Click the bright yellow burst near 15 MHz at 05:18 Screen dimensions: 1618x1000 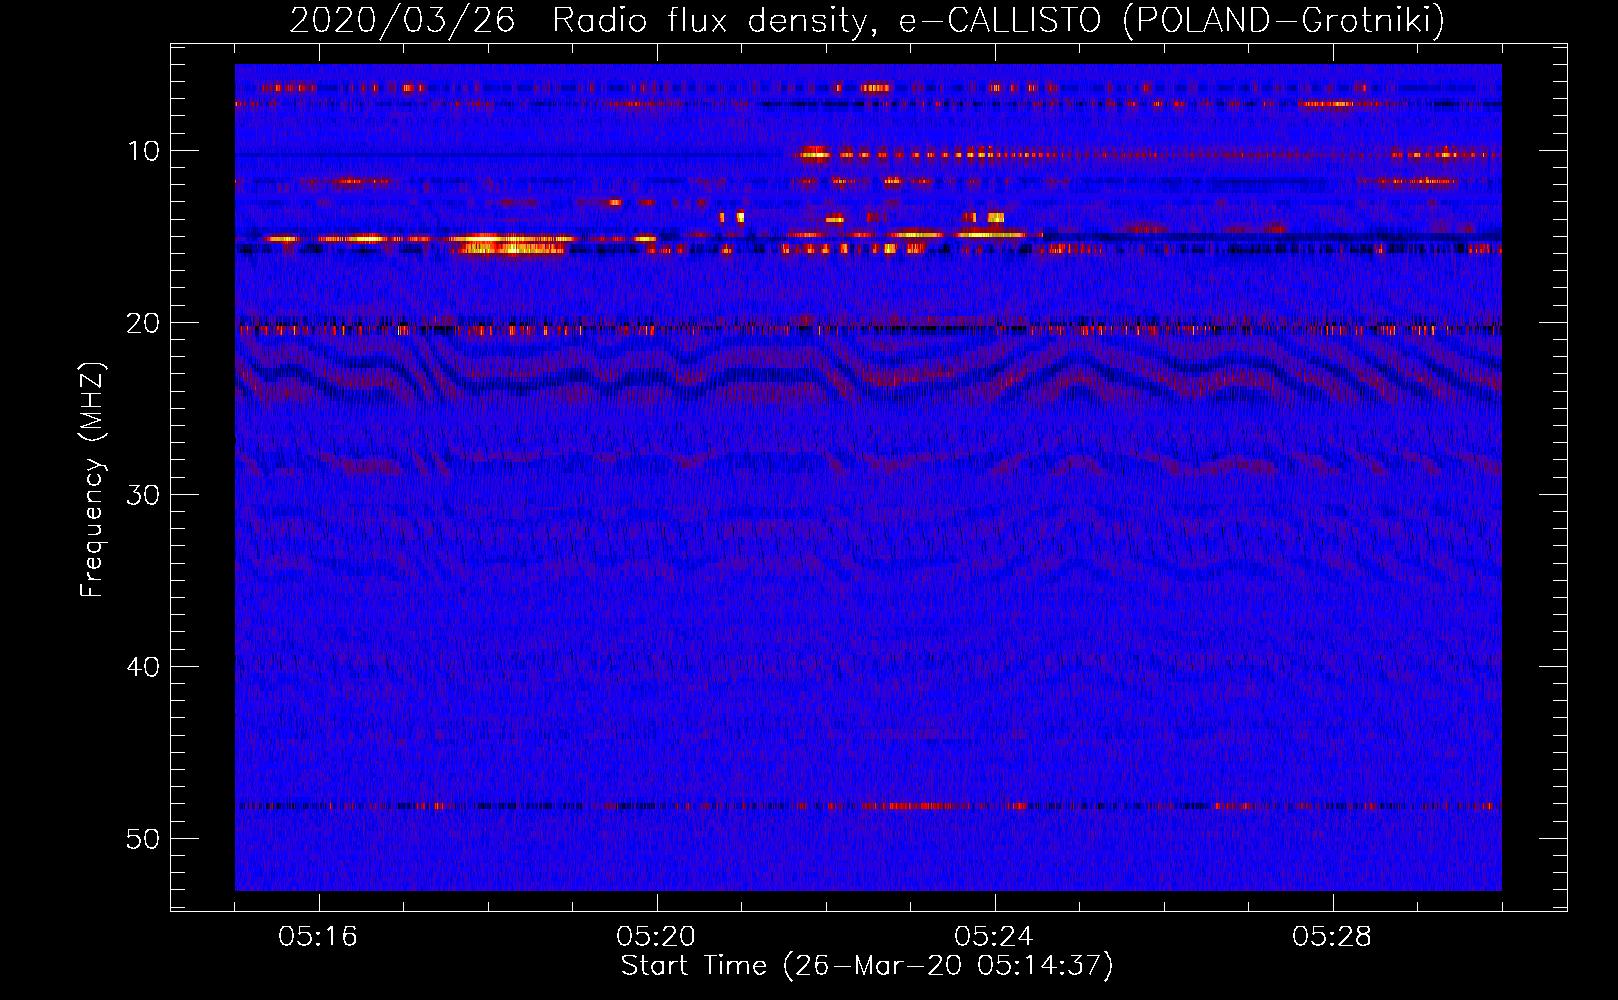click(510, 244)
